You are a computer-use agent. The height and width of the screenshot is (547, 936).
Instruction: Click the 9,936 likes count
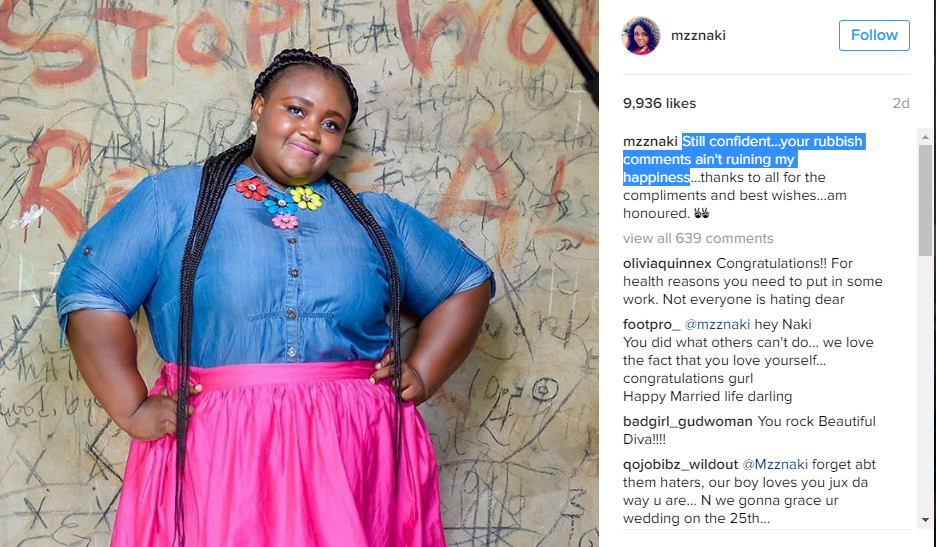(x=659, y=103)
